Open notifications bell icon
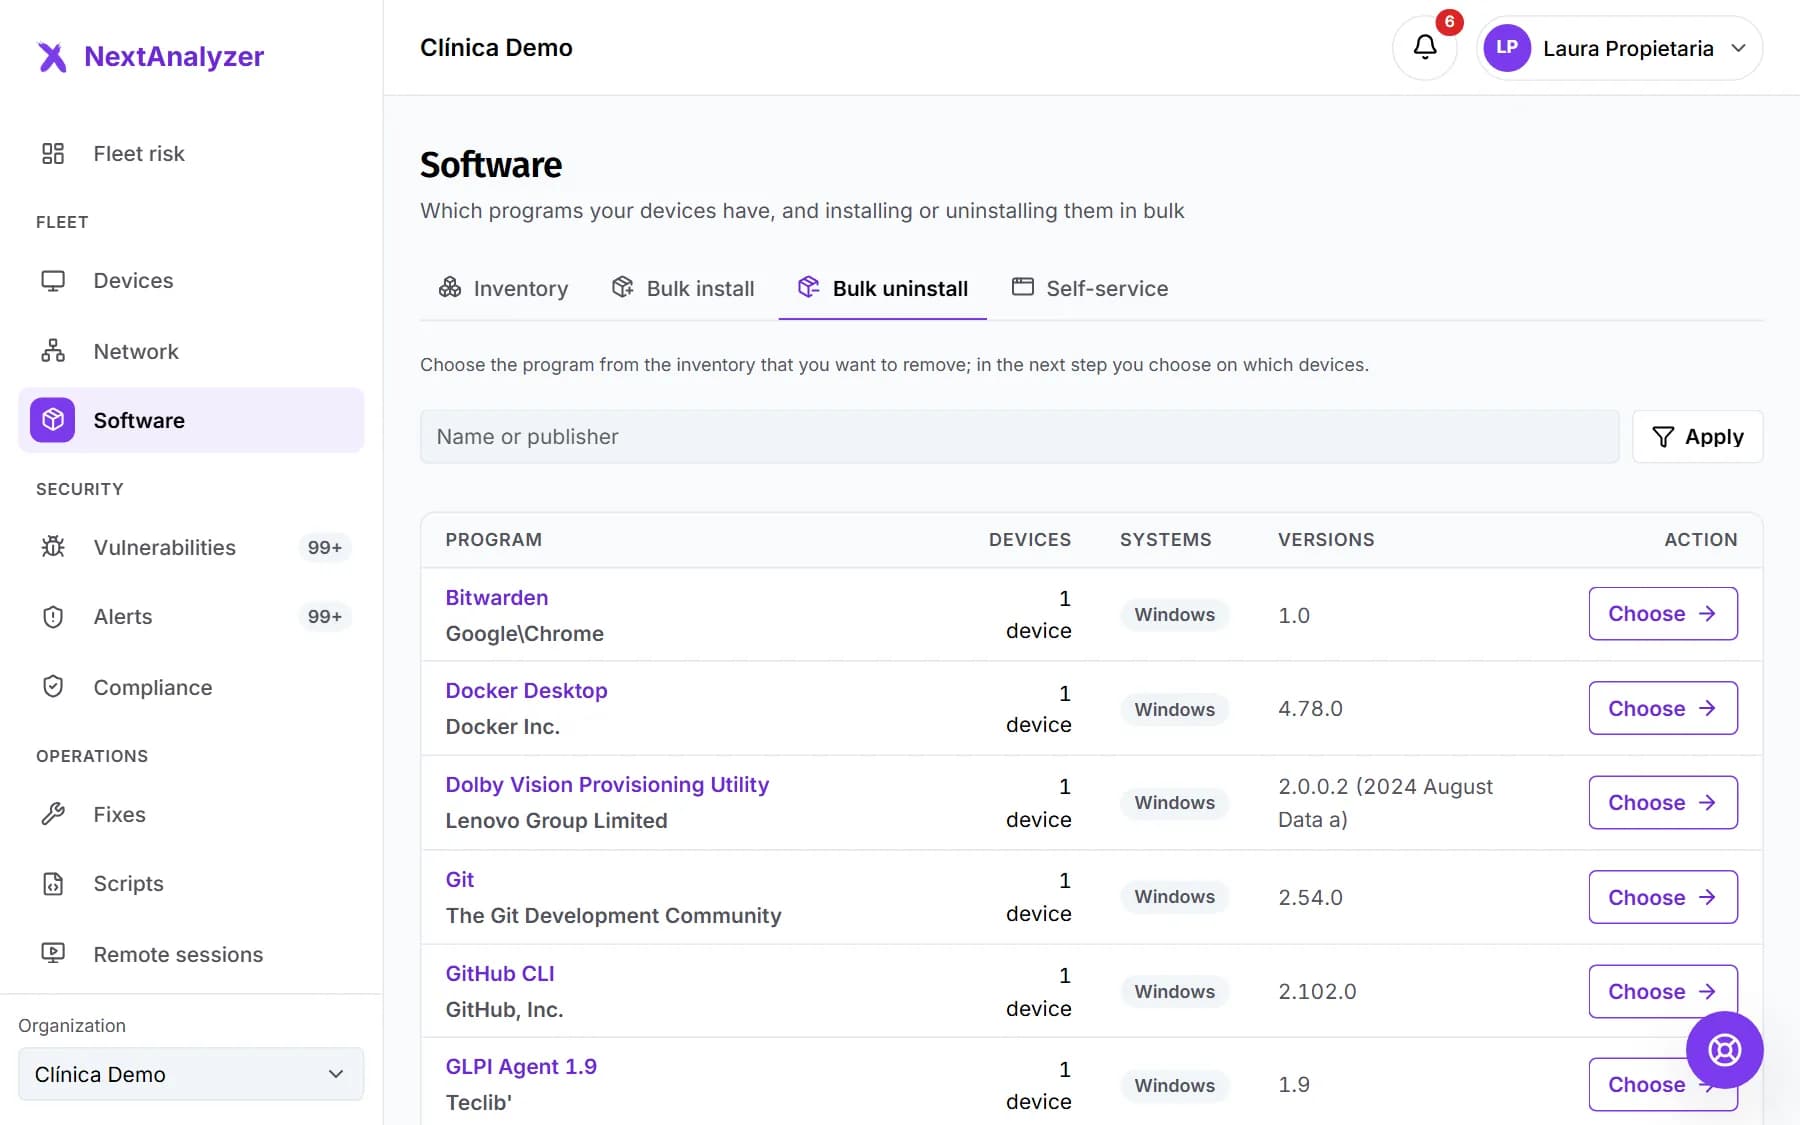Image resolution: width=1800 pixels, height=1125 pixels. [x=1425, y=47]
